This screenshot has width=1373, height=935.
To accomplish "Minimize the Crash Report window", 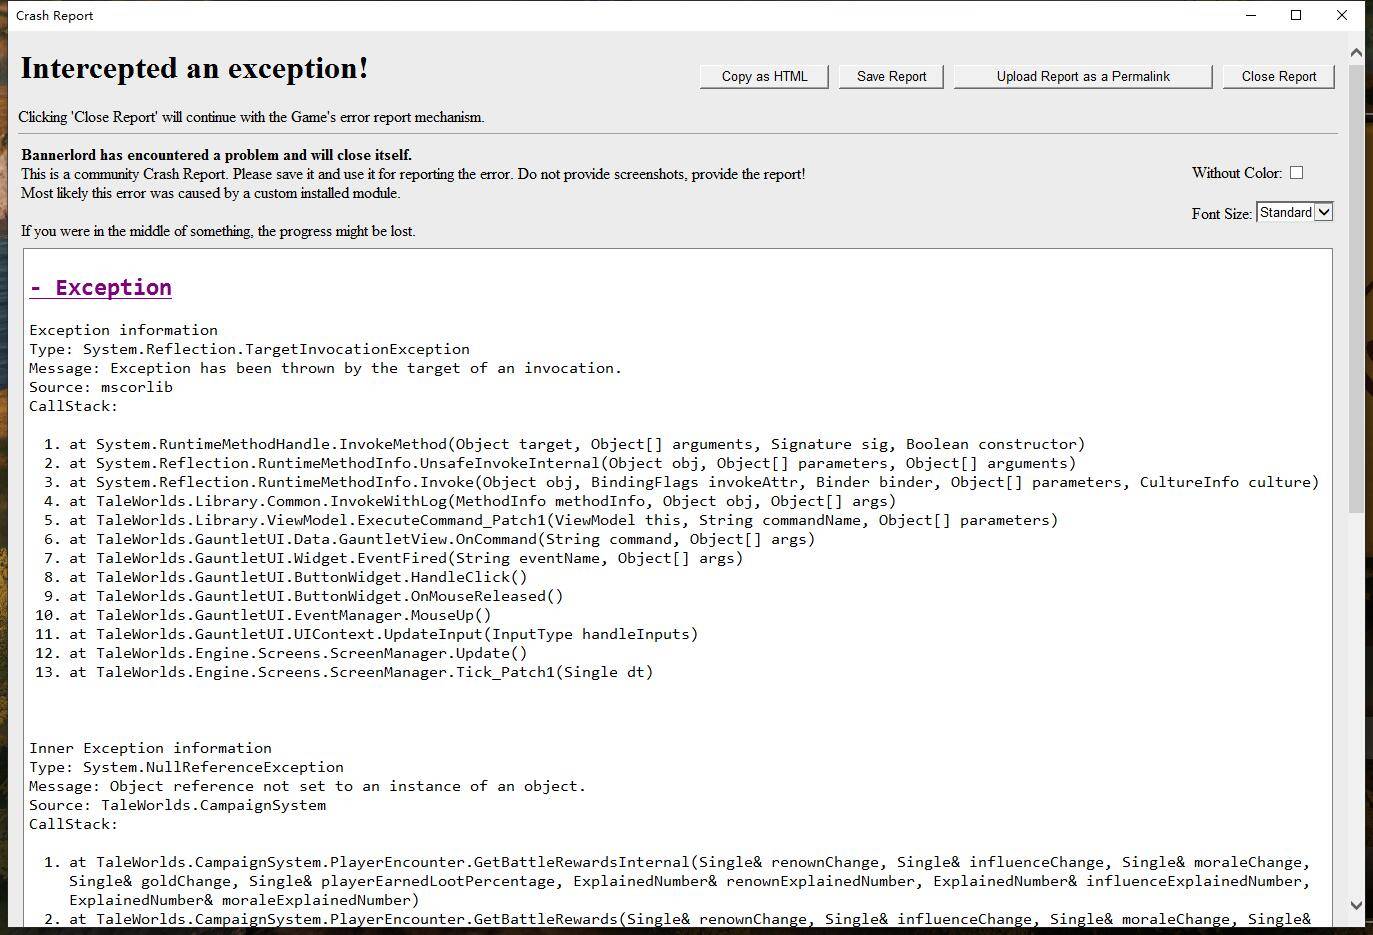I will coord(1251,15).
